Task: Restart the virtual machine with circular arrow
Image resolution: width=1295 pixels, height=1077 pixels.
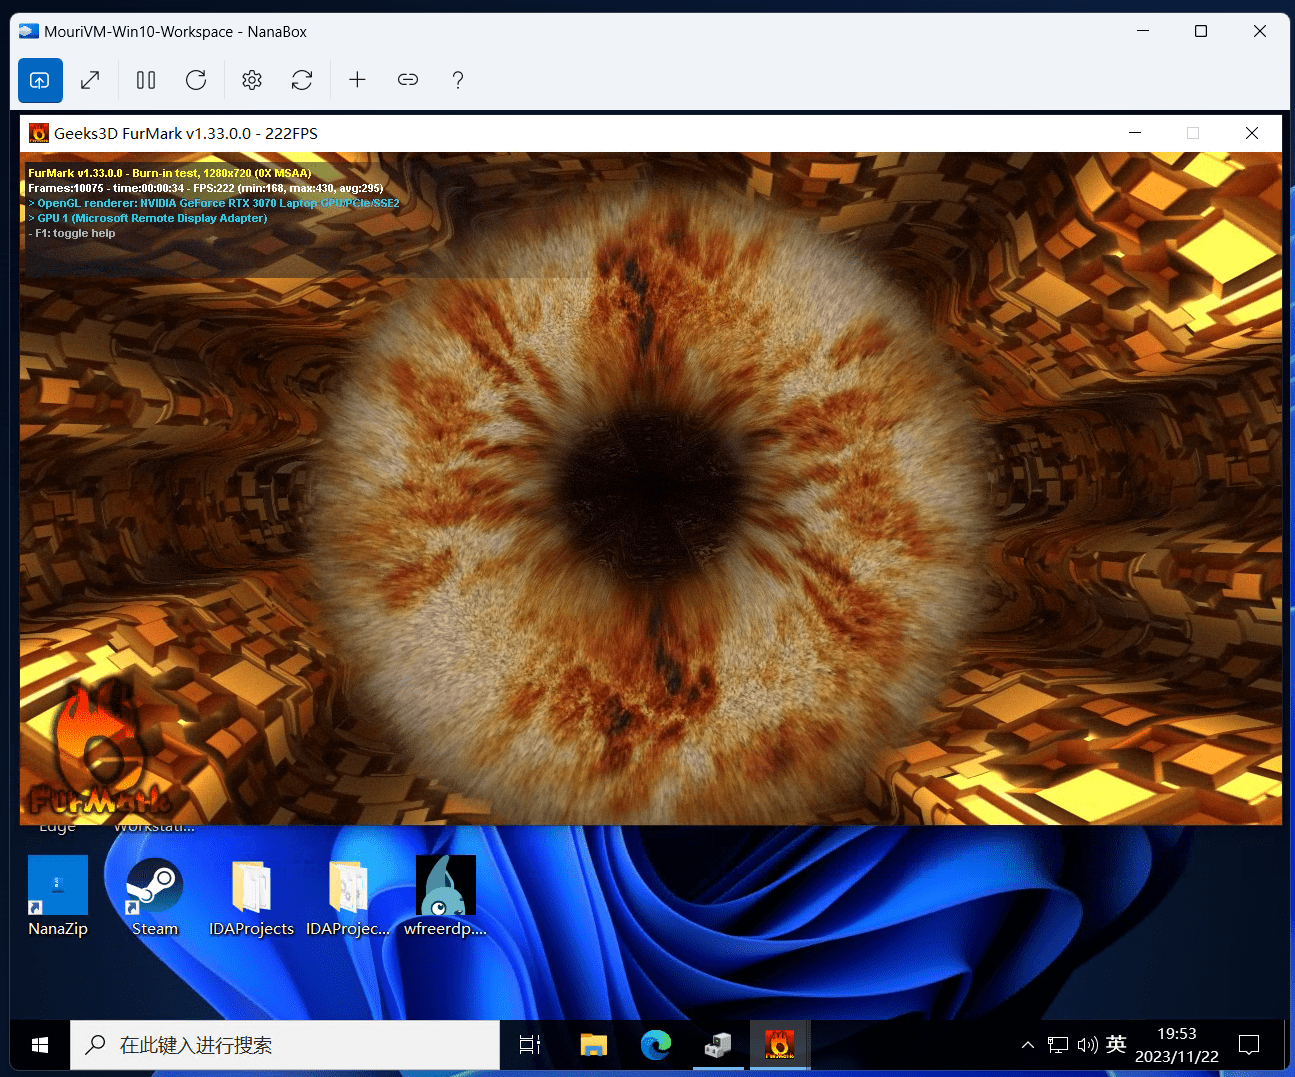Action: click(196, 80)
